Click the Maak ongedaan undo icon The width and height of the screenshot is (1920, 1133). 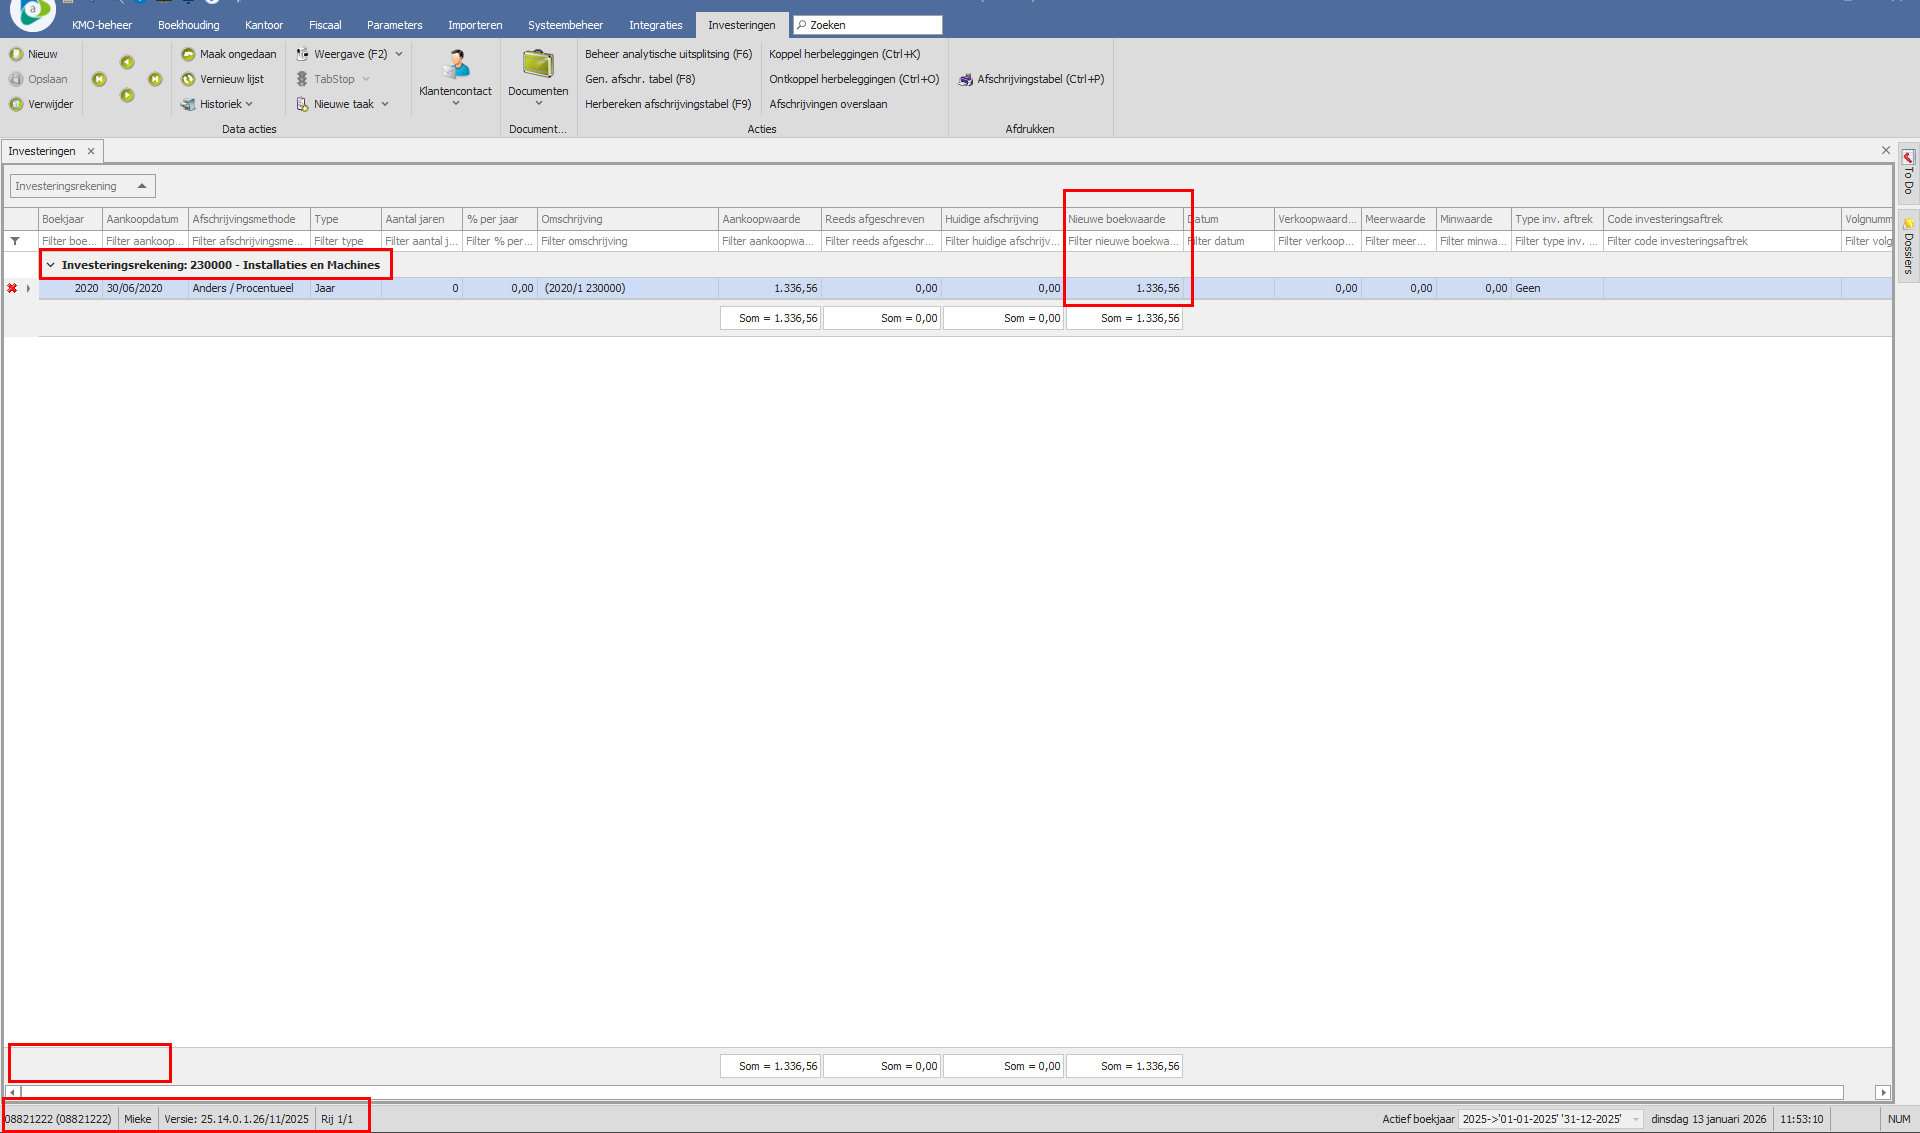[x=188, y=54]
